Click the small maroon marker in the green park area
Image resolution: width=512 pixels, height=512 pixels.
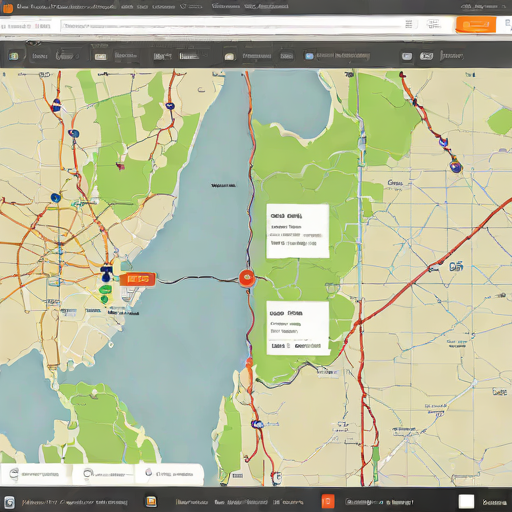coord(120,166)
